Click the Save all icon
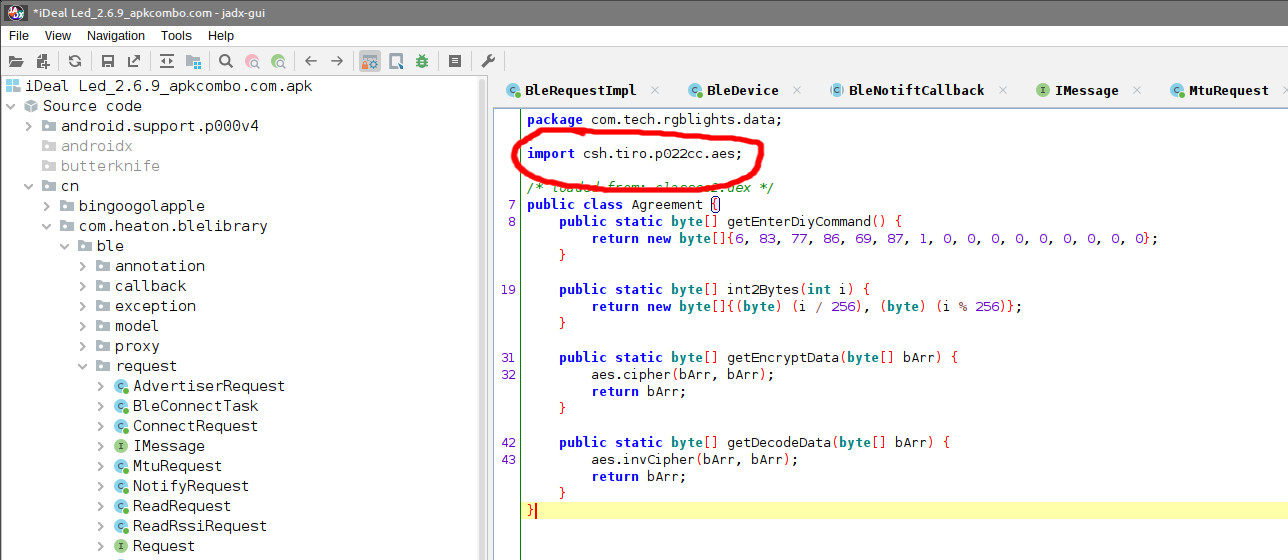The width and height of the screenshot is (1288, 560). (108, 61)
